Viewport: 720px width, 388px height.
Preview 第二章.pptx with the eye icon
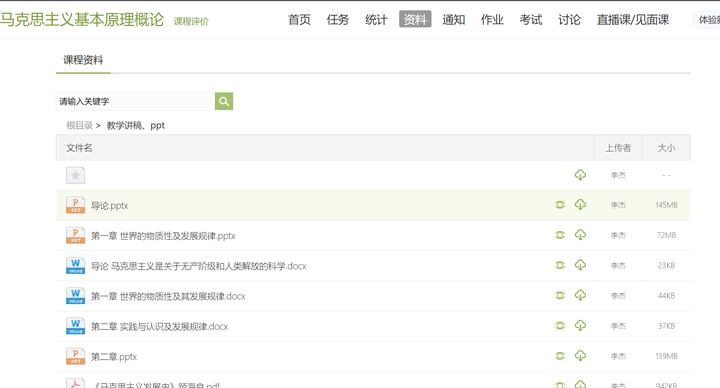coord(560,356)
